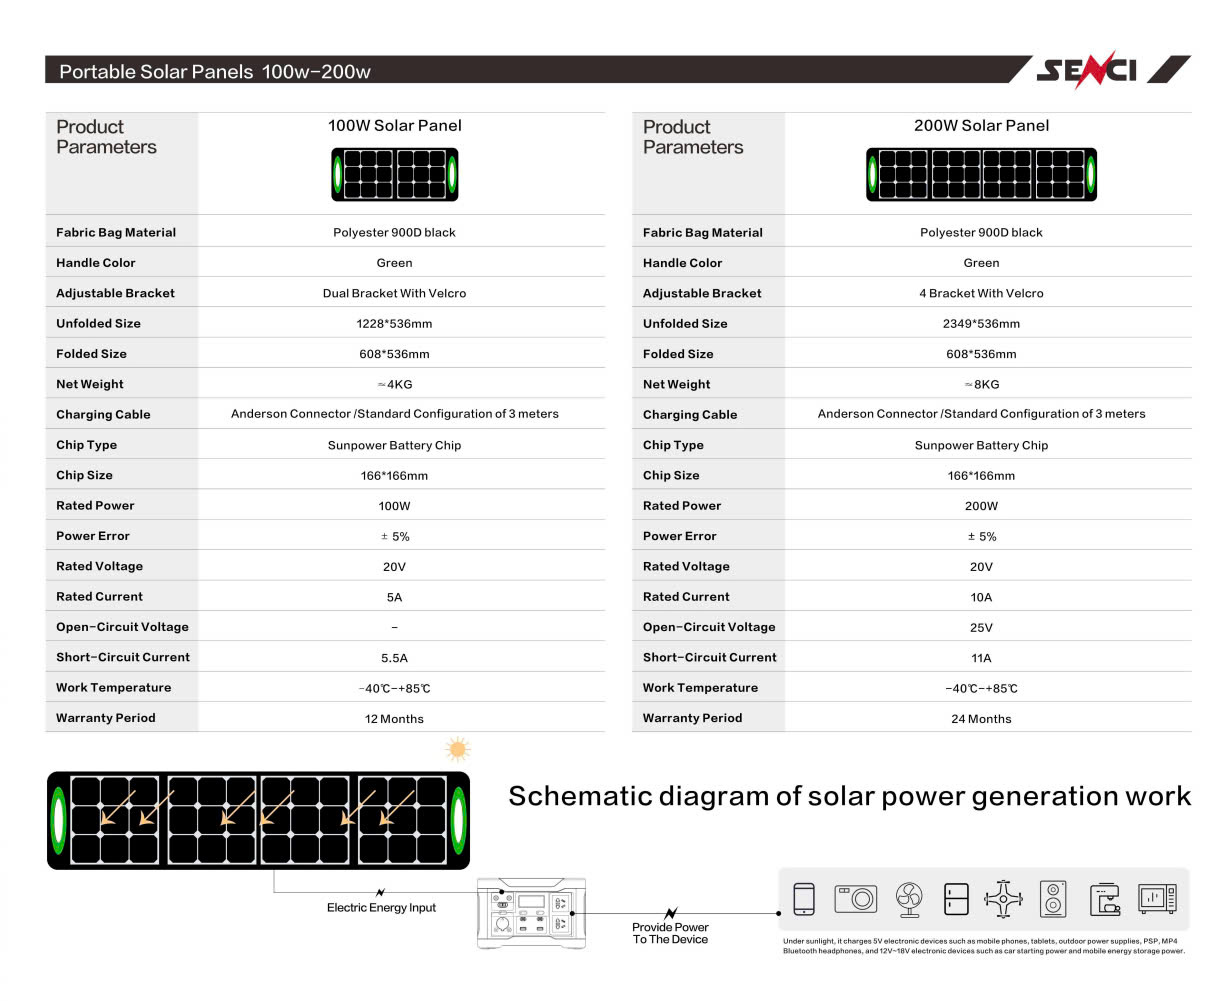Open the 100W solar panel product image
This screenshot has width=1231, height=1001.
394,174
